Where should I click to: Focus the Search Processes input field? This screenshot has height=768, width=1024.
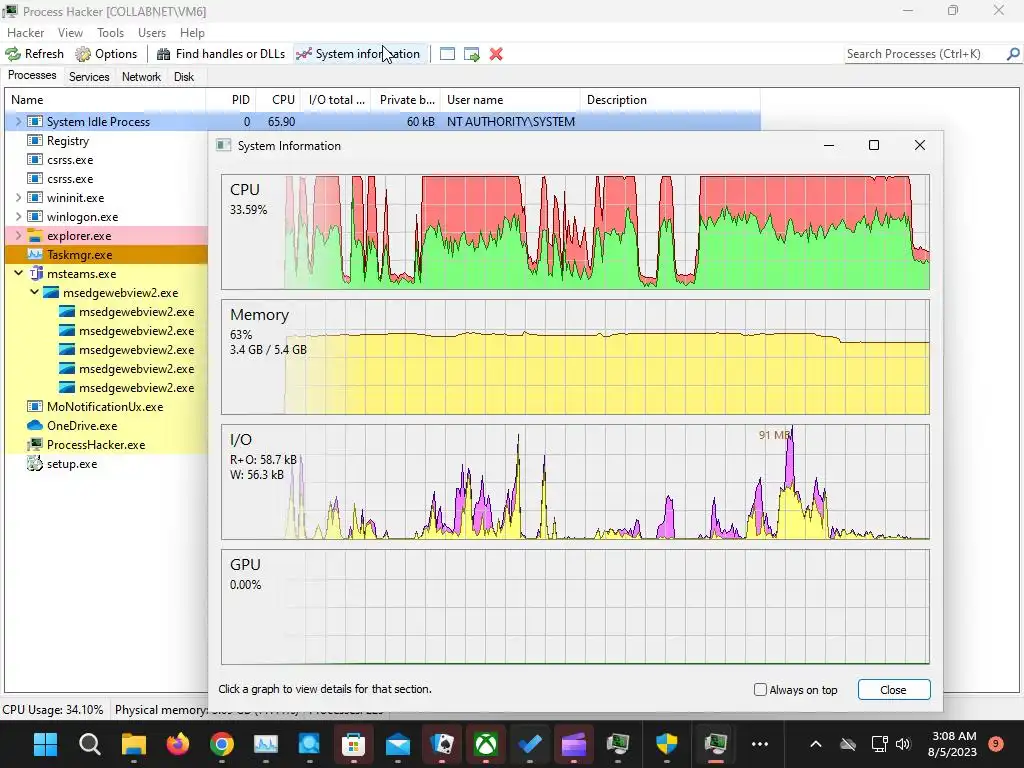(x=925, y=54)
